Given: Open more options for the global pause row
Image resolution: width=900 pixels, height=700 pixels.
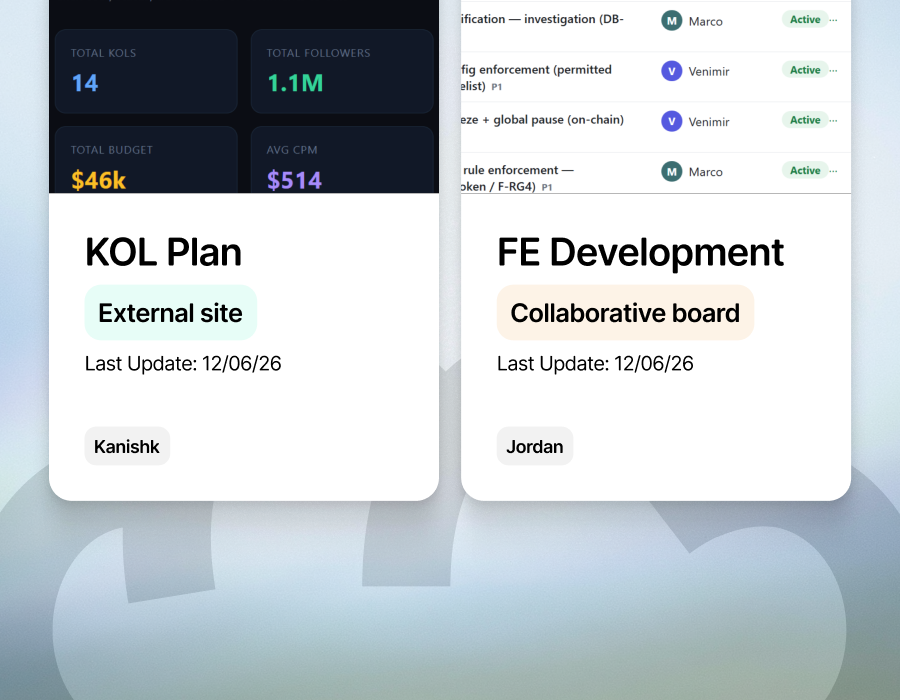Looking at the screenshot, I should (833, 120).
